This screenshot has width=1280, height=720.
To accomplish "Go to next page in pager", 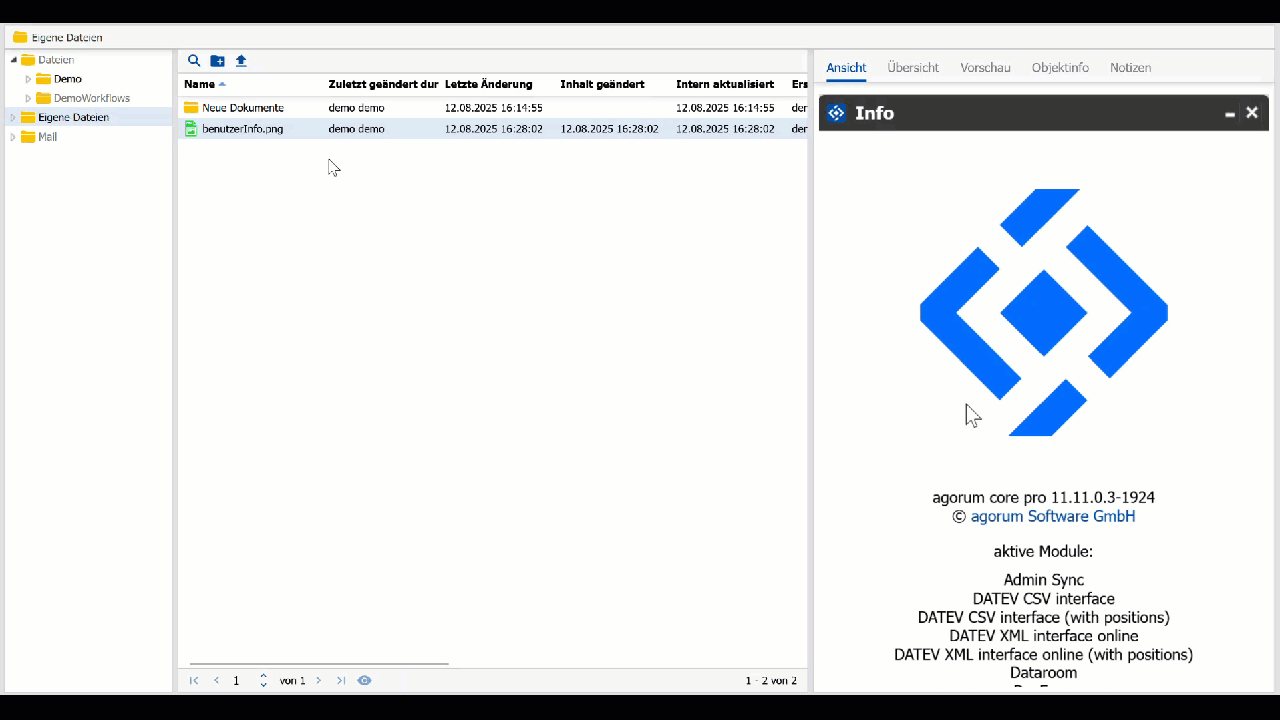I will [x=319, y=681].
